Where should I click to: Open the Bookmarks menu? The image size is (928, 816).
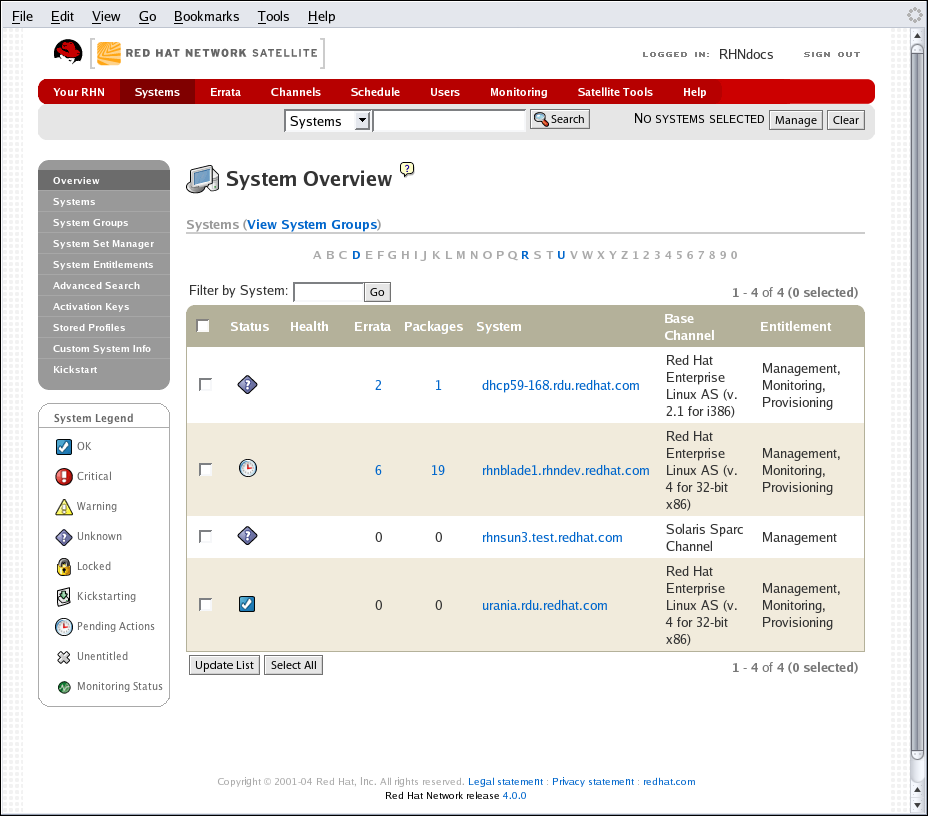pyautogui.click(x=207, y=16)
